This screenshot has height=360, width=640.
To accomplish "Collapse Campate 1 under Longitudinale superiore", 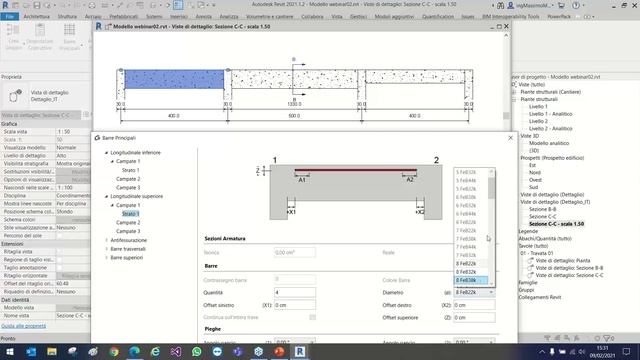I will point(112,205).
